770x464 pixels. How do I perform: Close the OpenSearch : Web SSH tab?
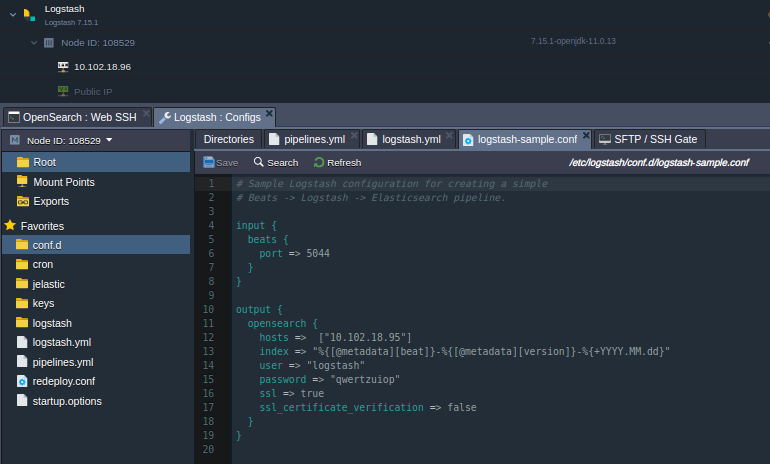(146, 113)
